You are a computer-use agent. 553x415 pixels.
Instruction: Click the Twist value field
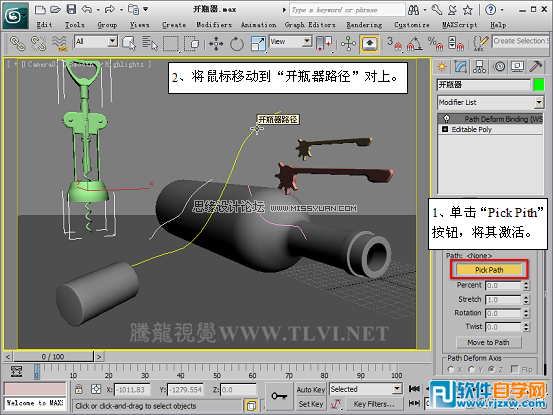pos(503,327)
